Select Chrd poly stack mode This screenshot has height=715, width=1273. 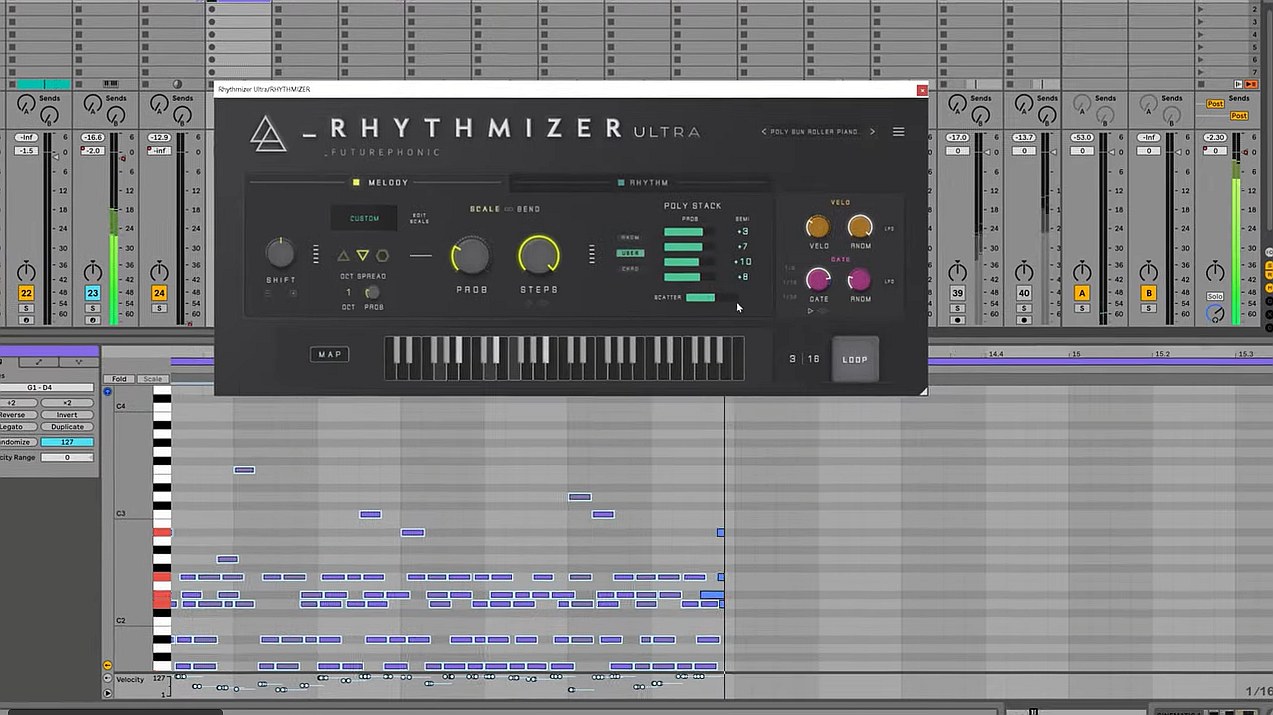tap(630, 268)
